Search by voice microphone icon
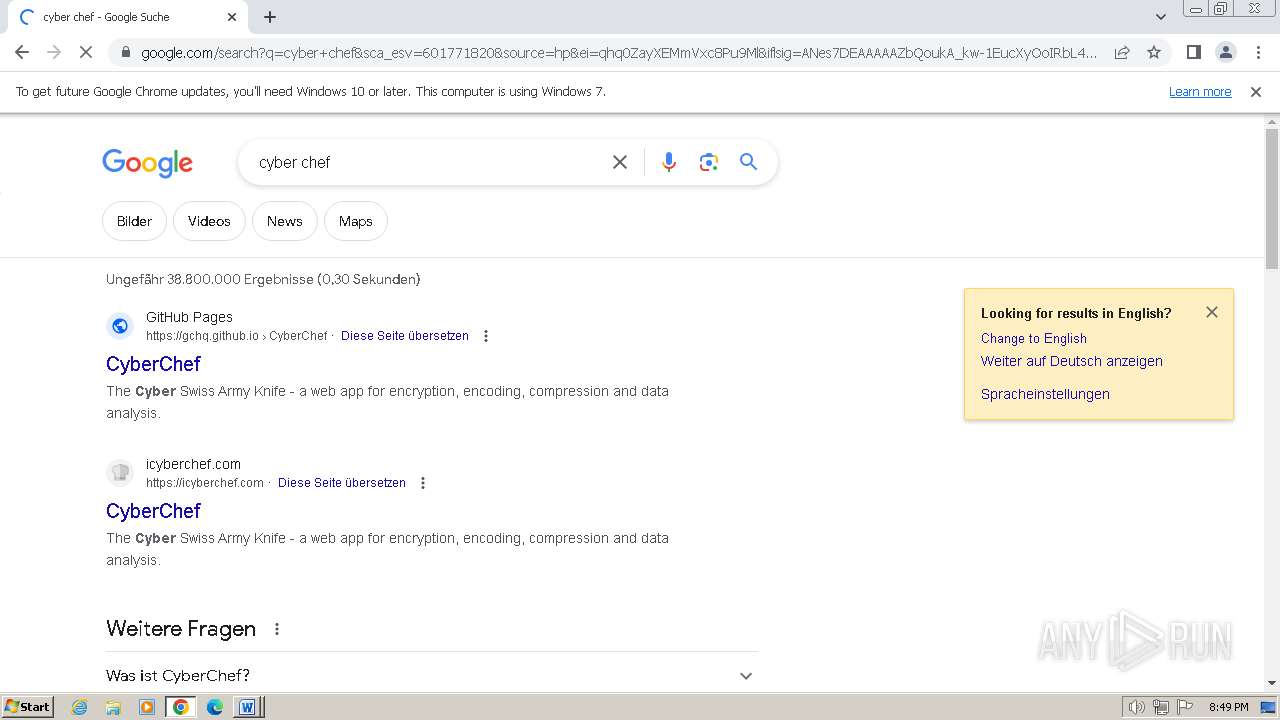Viewport: 1280px width, 720px height. (669, 162)
